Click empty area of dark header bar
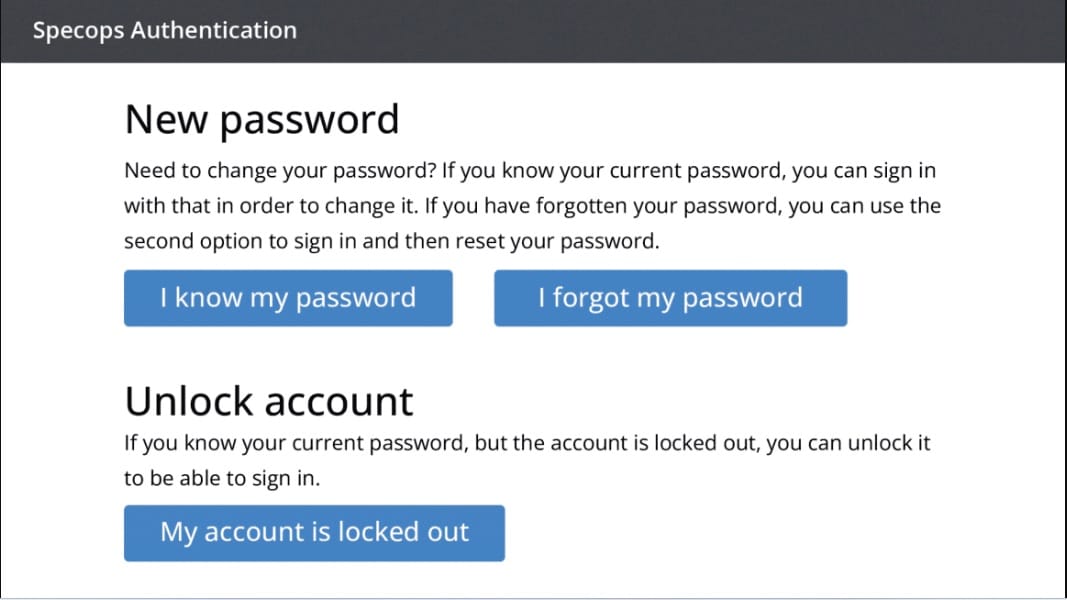Screen dimensions: 1067x600 680,31
